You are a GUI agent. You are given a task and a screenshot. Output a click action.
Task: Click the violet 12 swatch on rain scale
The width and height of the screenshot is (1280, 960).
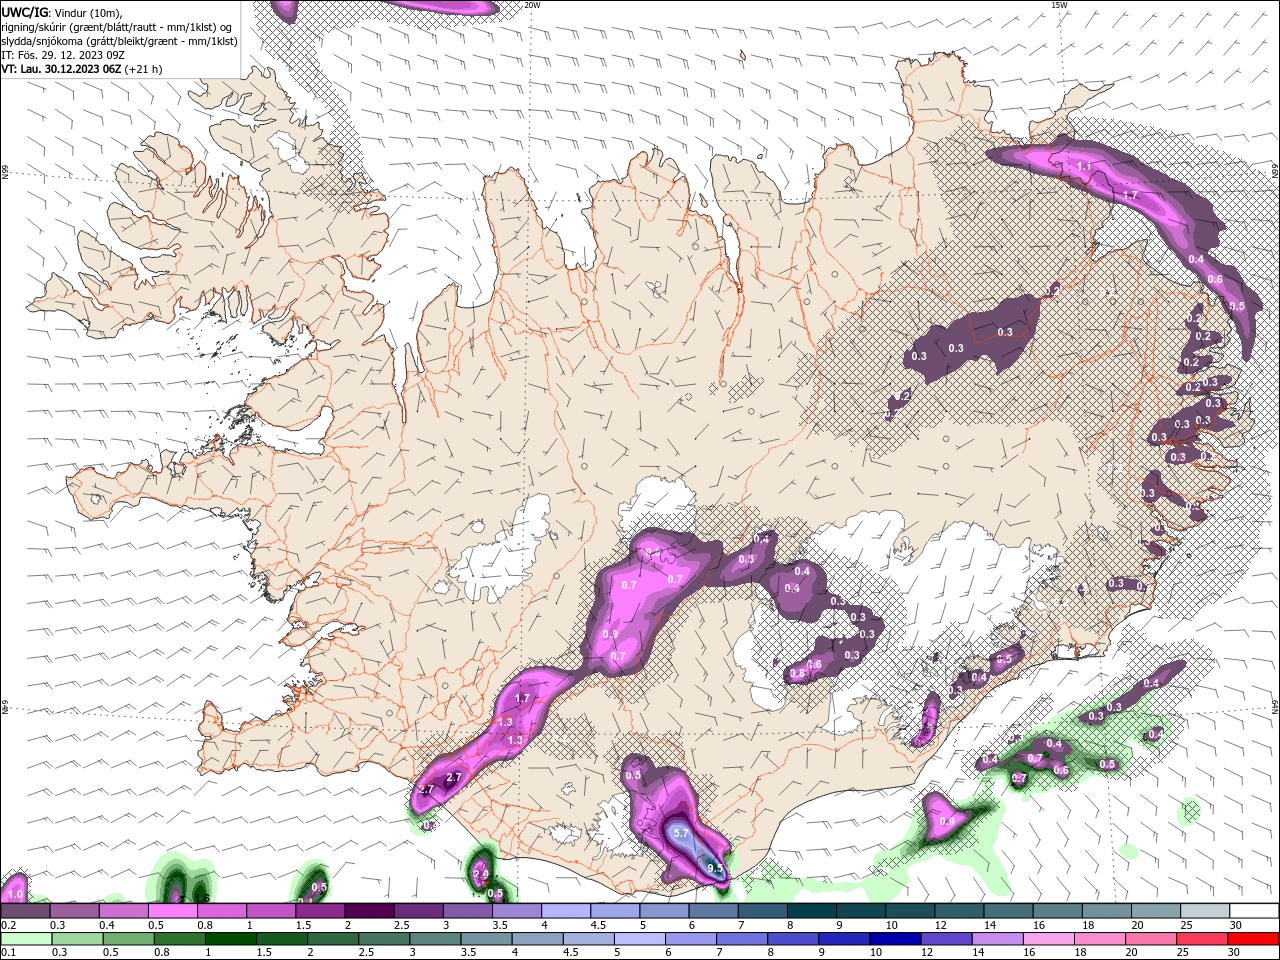(x=947, y=939)
